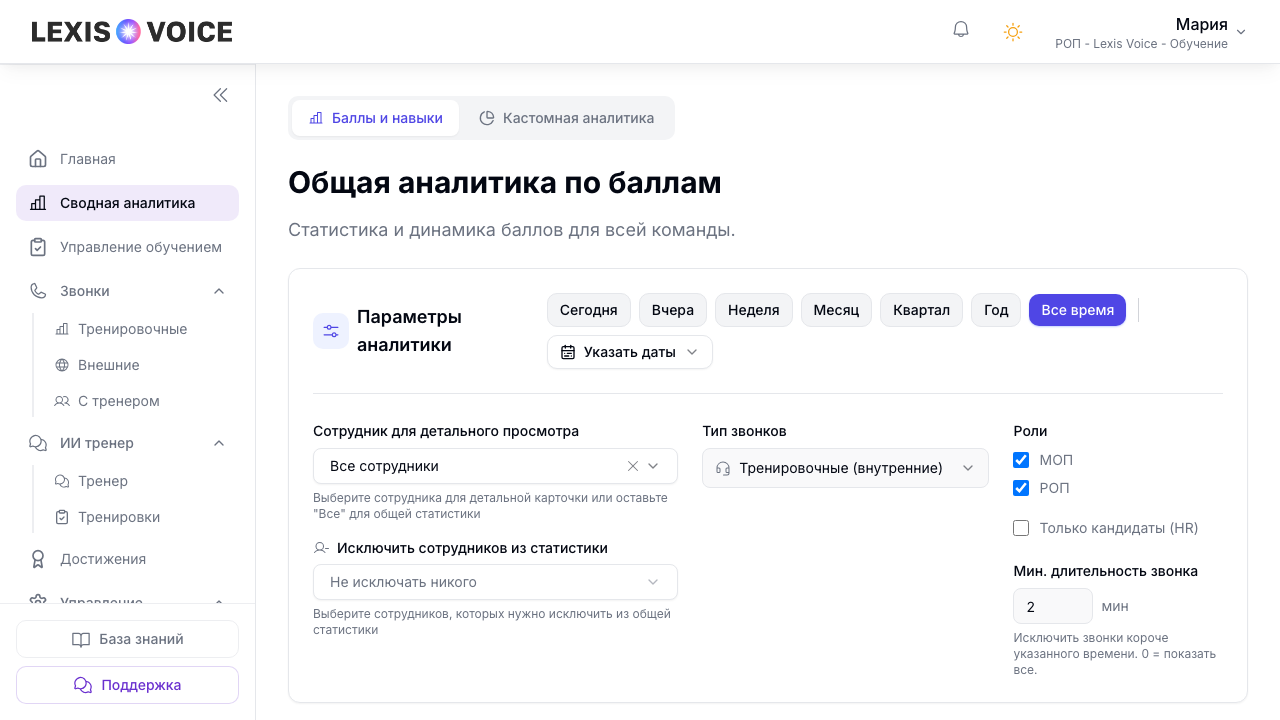Viewport: 1280px width, 720px height.
Task: Open the notifications bell
Action: [x=961, y=30]
